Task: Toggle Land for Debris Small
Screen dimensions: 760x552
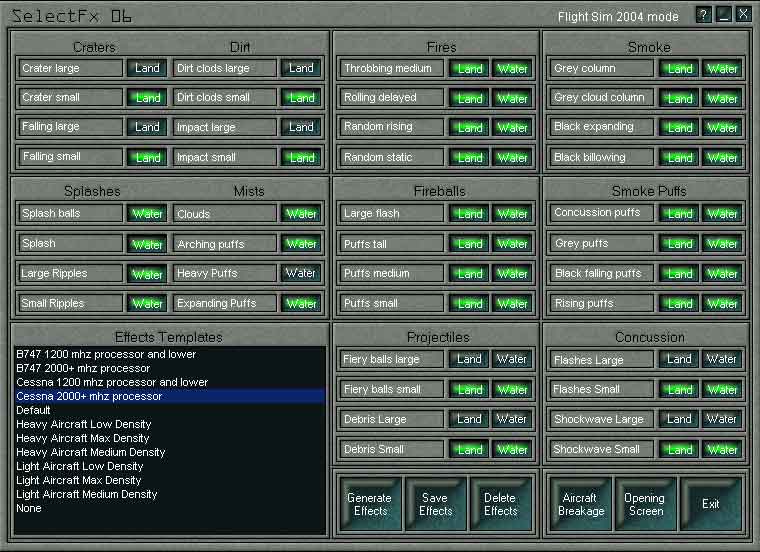Action: tap(469, 449)
